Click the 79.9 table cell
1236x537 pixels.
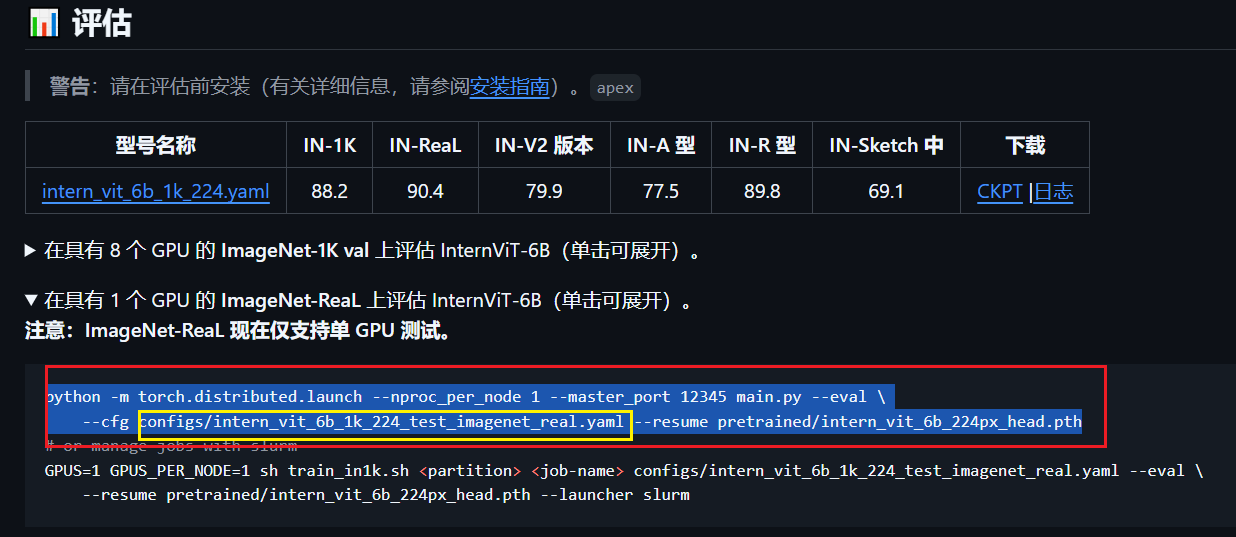click(544, 191)
